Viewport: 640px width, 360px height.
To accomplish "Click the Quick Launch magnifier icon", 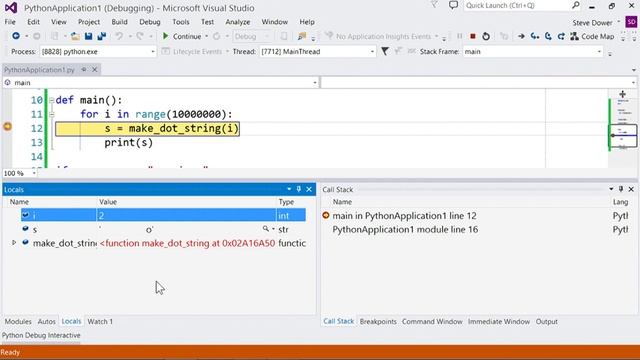I will 576,5.
